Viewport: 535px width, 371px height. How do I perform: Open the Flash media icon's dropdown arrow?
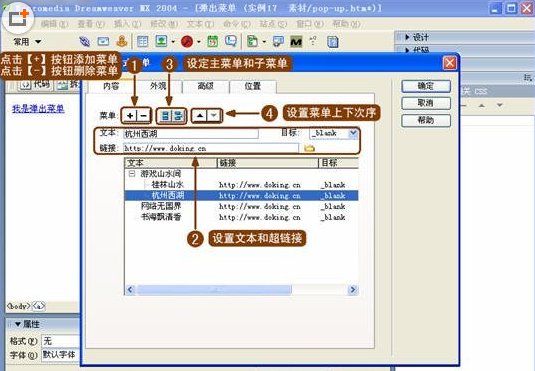pos(199,42)
